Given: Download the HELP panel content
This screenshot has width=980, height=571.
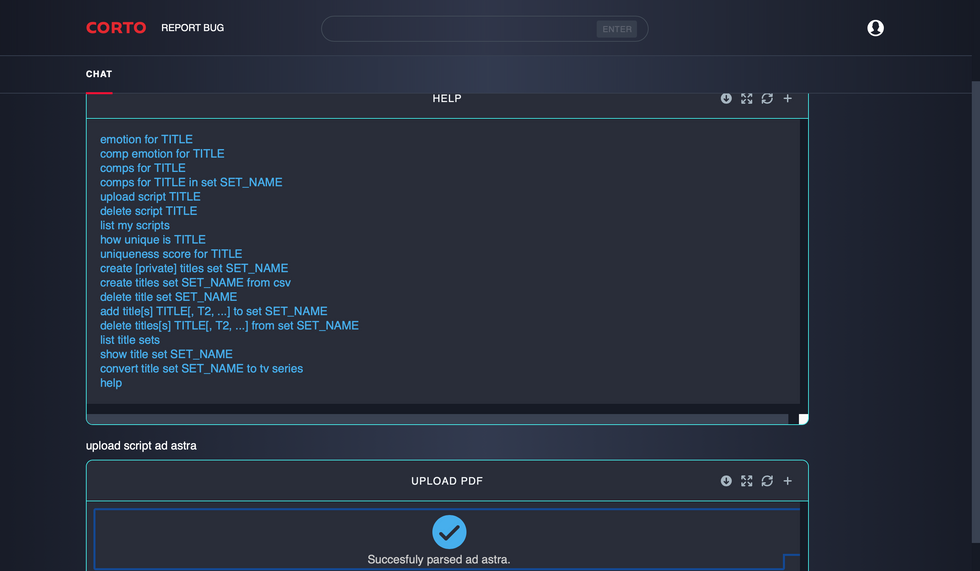Looking at the screenshot, I should click(x=726, y=98).
